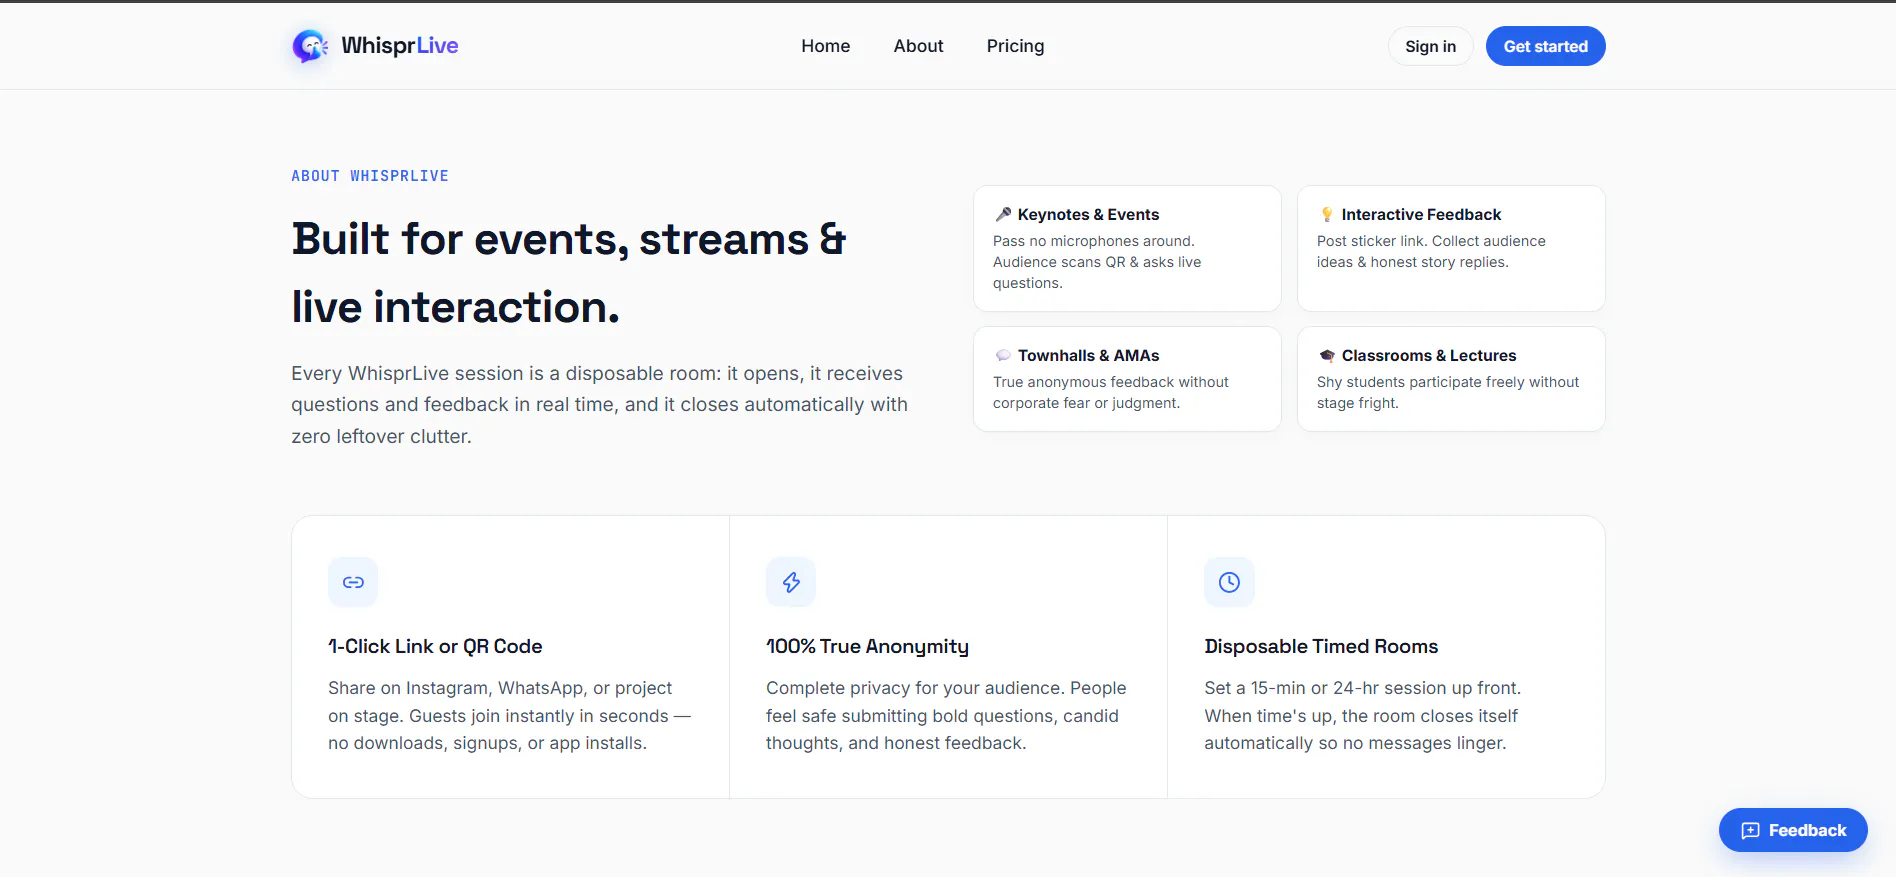This screenshot has height=877, width=1896.
Task: Click the lightbulb icon in Interactive Feedback
Action: [x=1327, y=214]
